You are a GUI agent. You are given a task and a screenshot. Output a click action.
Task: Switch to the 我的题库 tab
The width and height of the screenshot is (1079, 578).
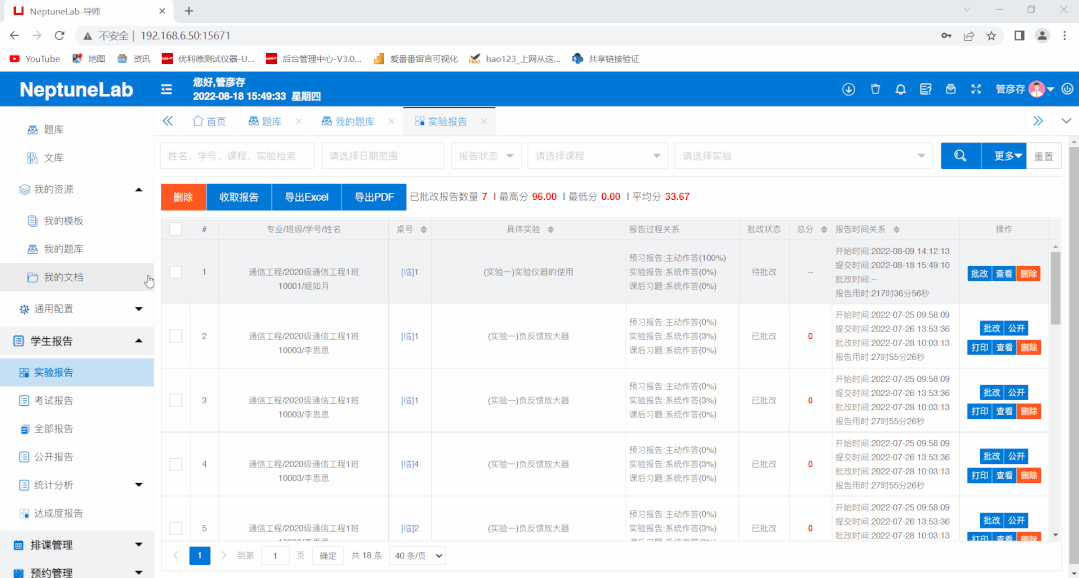(354, 121)
